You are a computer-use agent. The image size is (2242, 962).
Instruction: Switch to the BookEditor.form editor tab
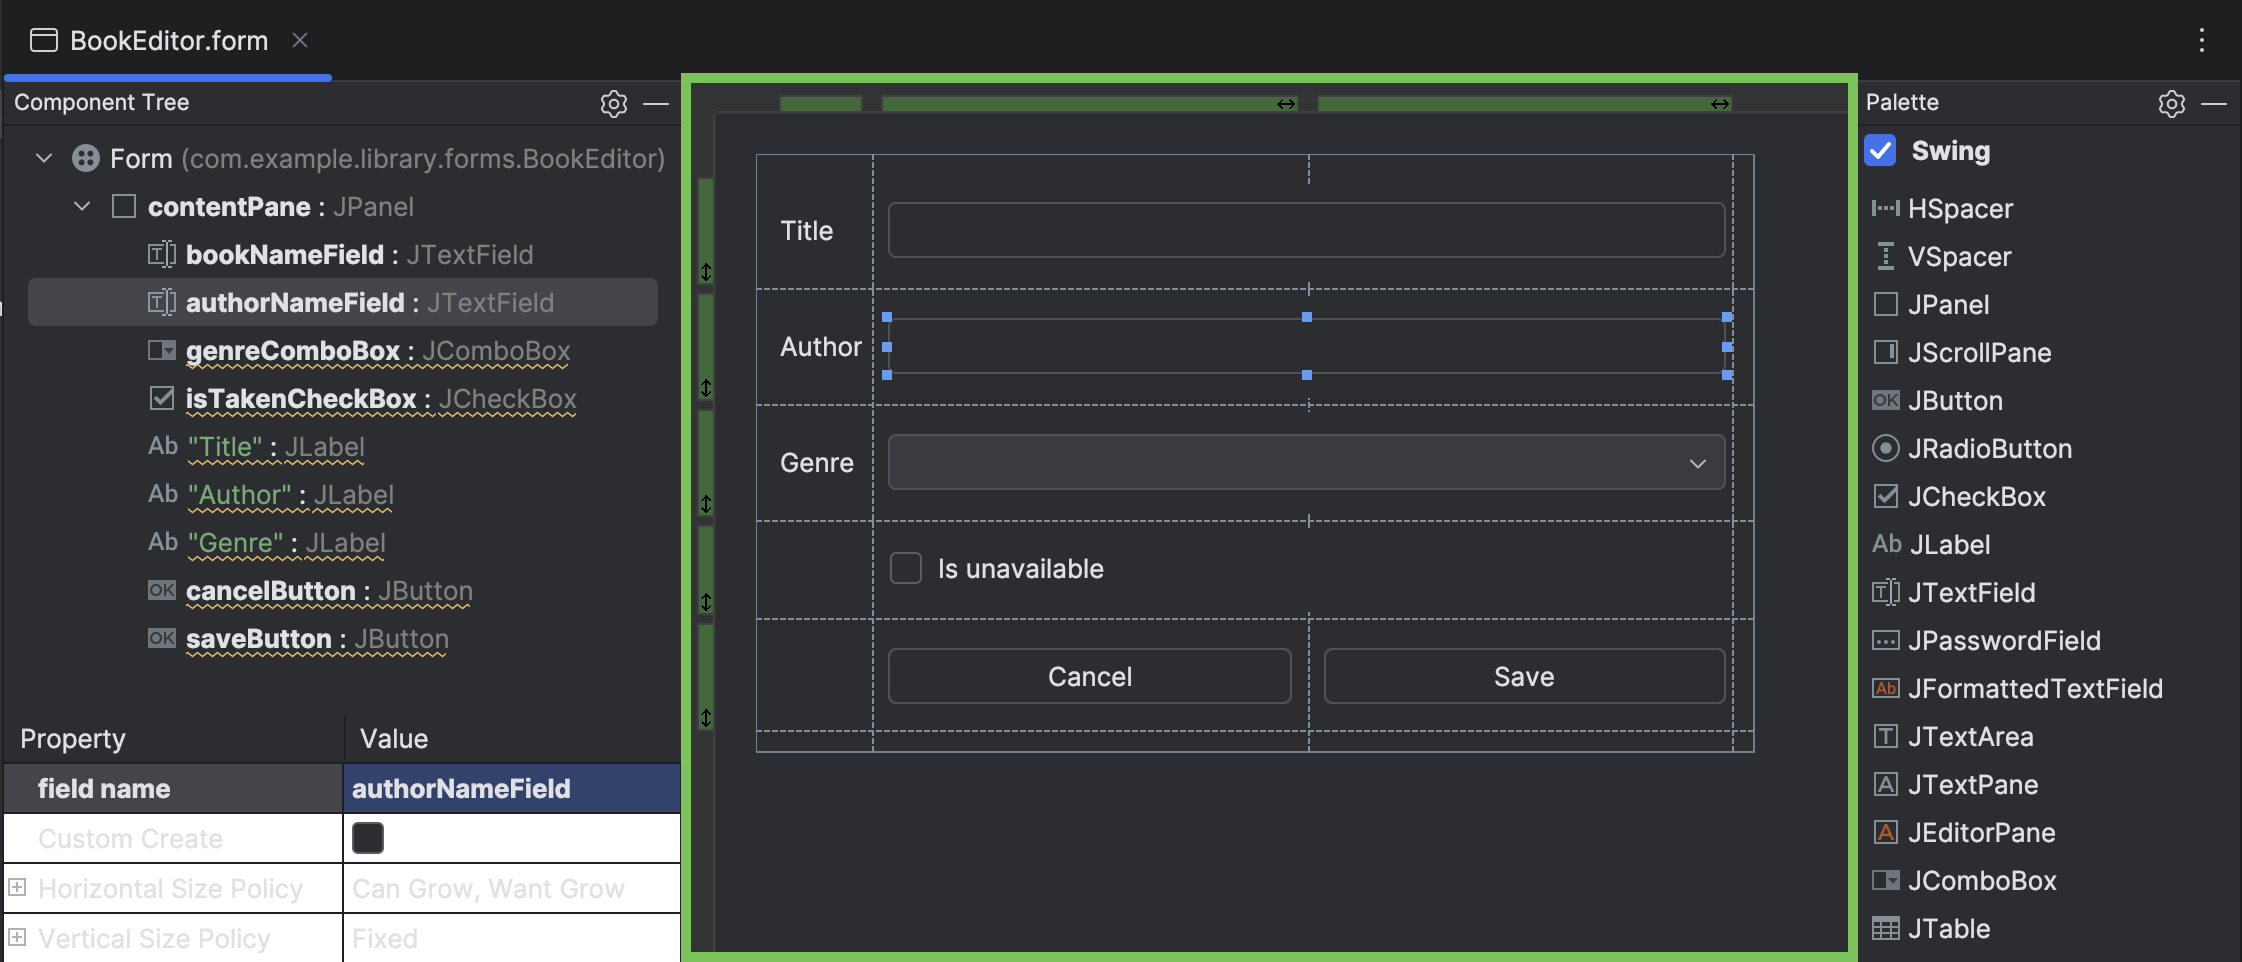(168, 40)
